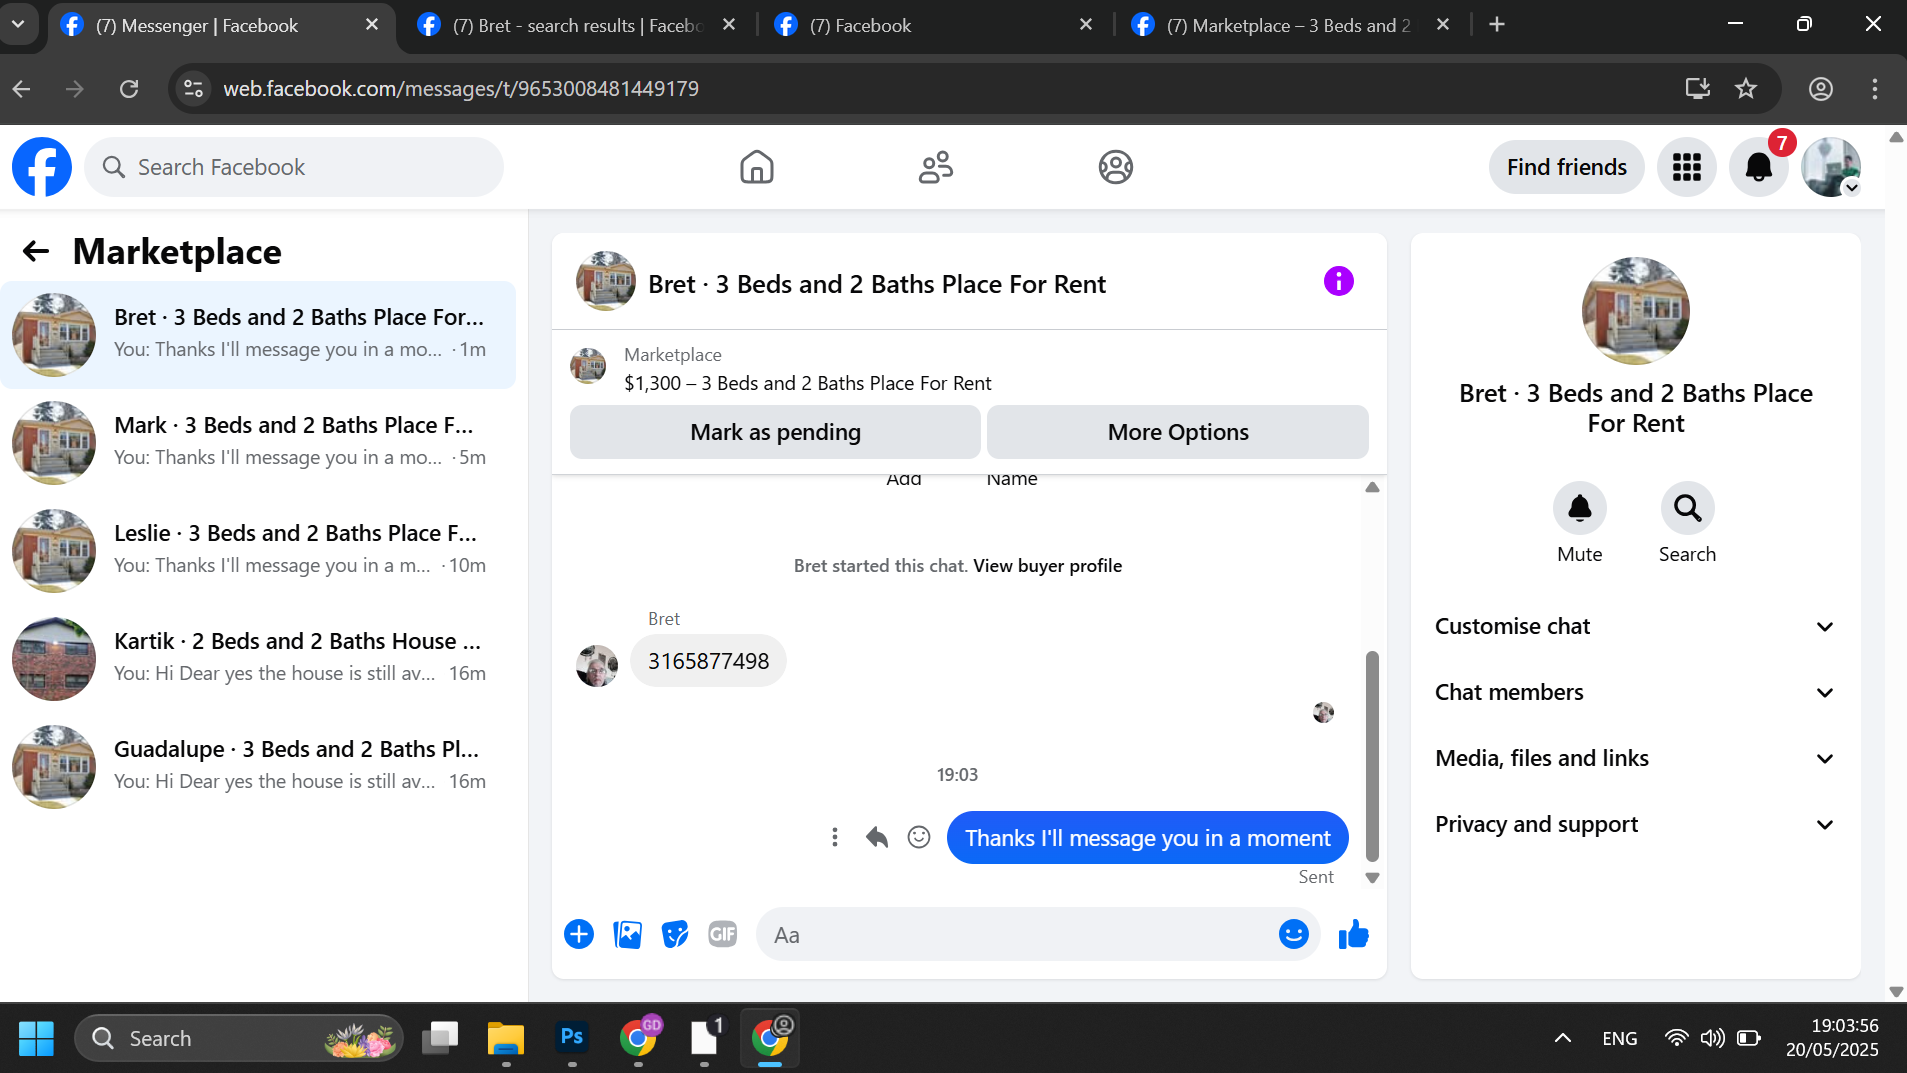Open File Explorer from the taskbar
The width and height of the screenshot is (1907, 1073).
coord(506,1037)
